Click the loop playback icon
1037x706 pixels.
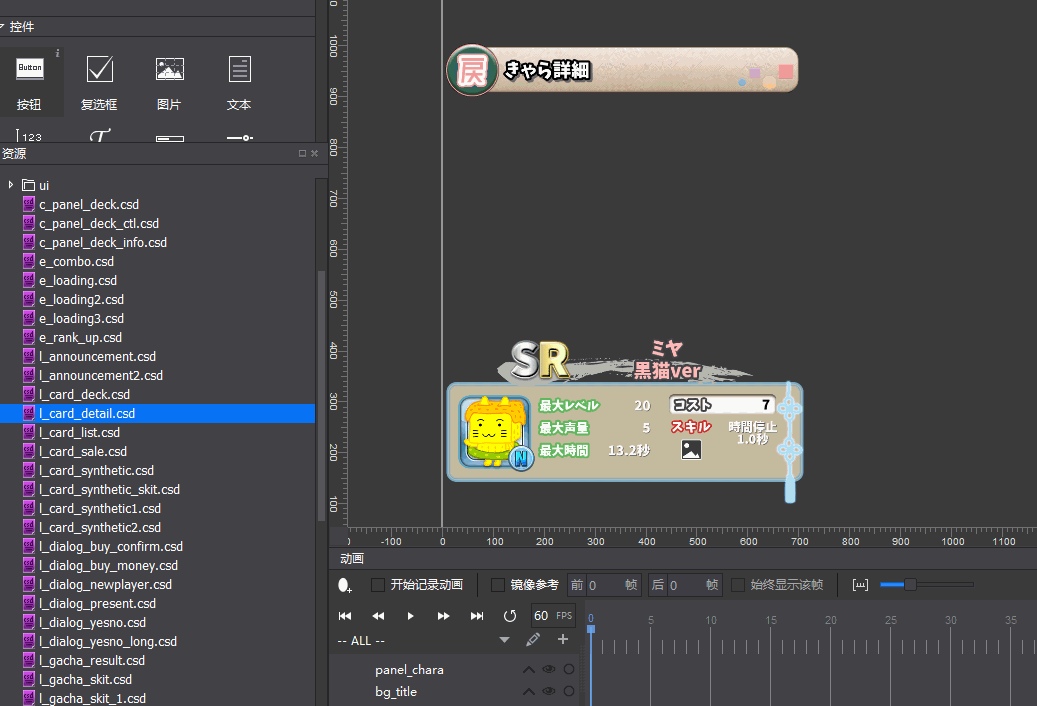pos(510,616)
